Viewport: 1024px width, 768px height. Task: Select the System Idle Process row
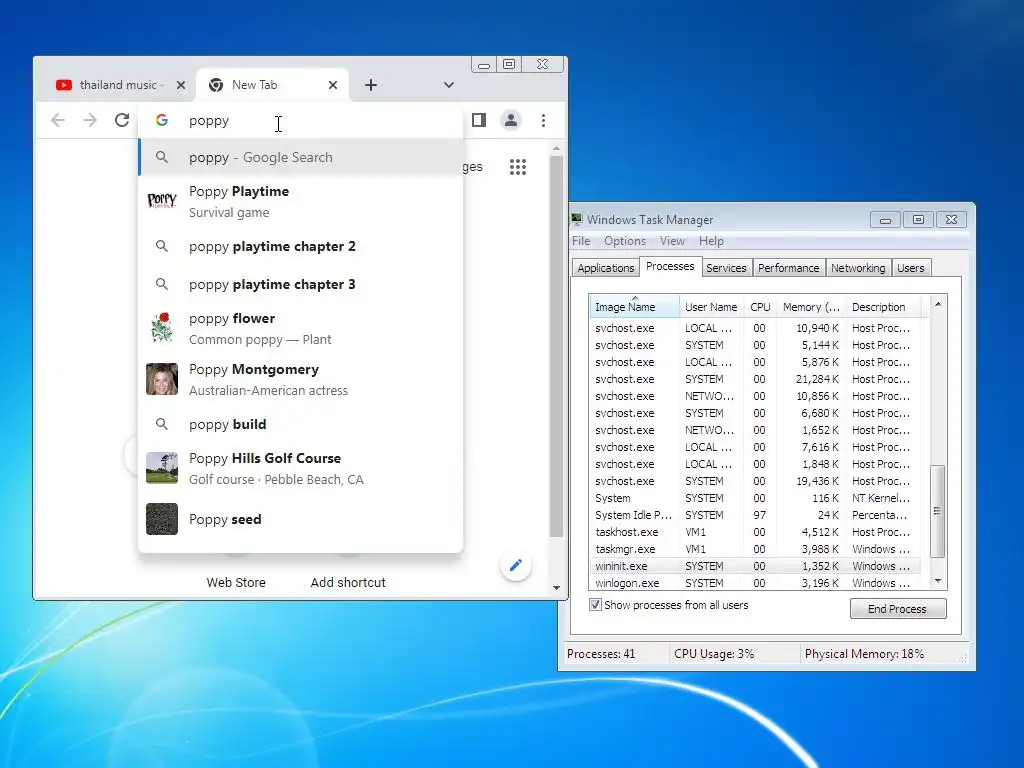(756, 515)
